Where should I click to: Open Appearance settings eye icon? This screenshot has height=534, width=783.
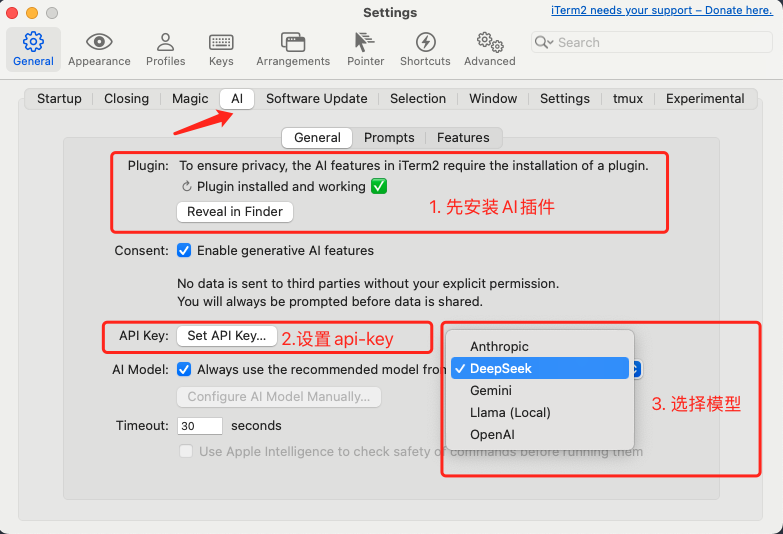(99, 41)
